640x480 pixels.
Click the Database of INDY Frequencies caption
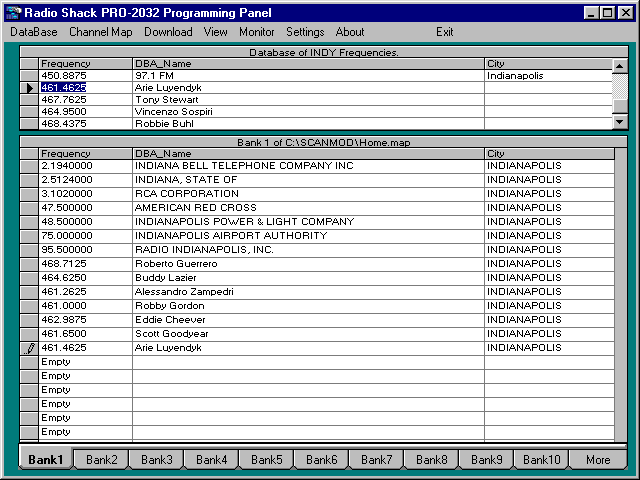(x=324, y=52)
